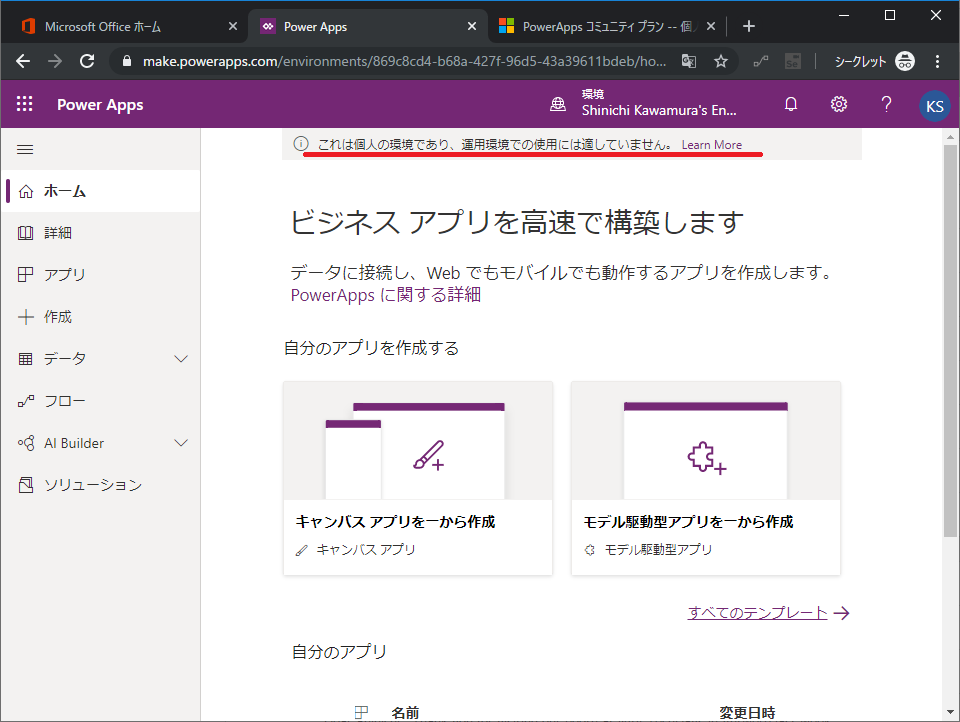The width and height of the screenshot is (960, 722).
Task: Click AI Builder in the sidebar
Action: click(x=73, y=443)
